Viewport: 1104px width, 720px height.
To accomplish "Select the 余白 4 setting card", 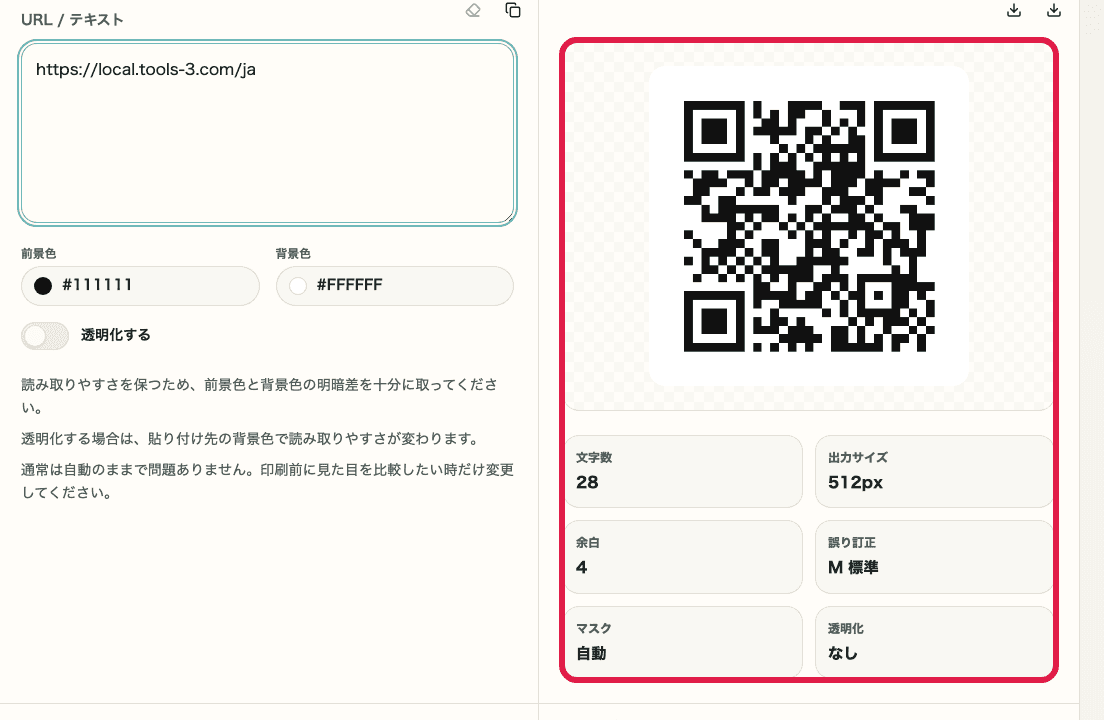I will point(683,557).
